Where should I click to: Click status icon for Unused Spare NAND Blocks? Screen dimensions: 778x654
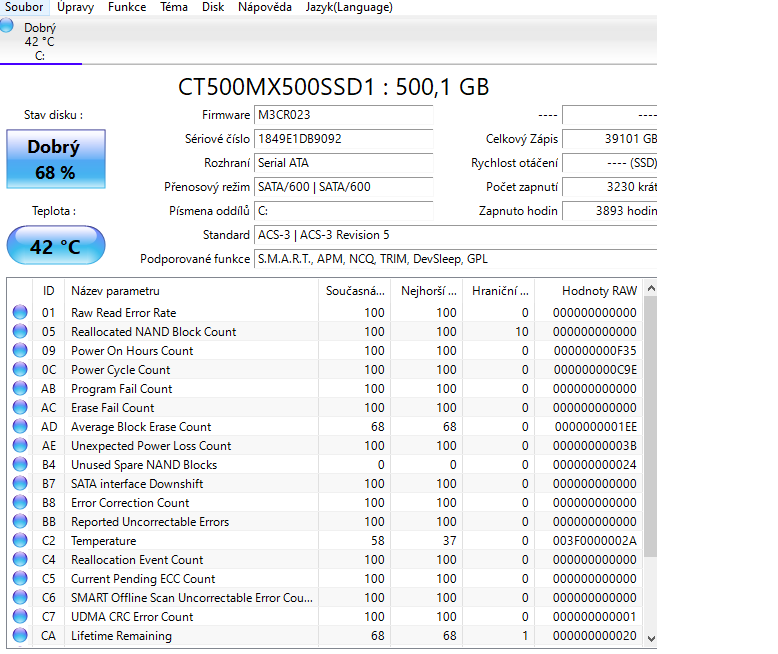click(x=20, y=464)
